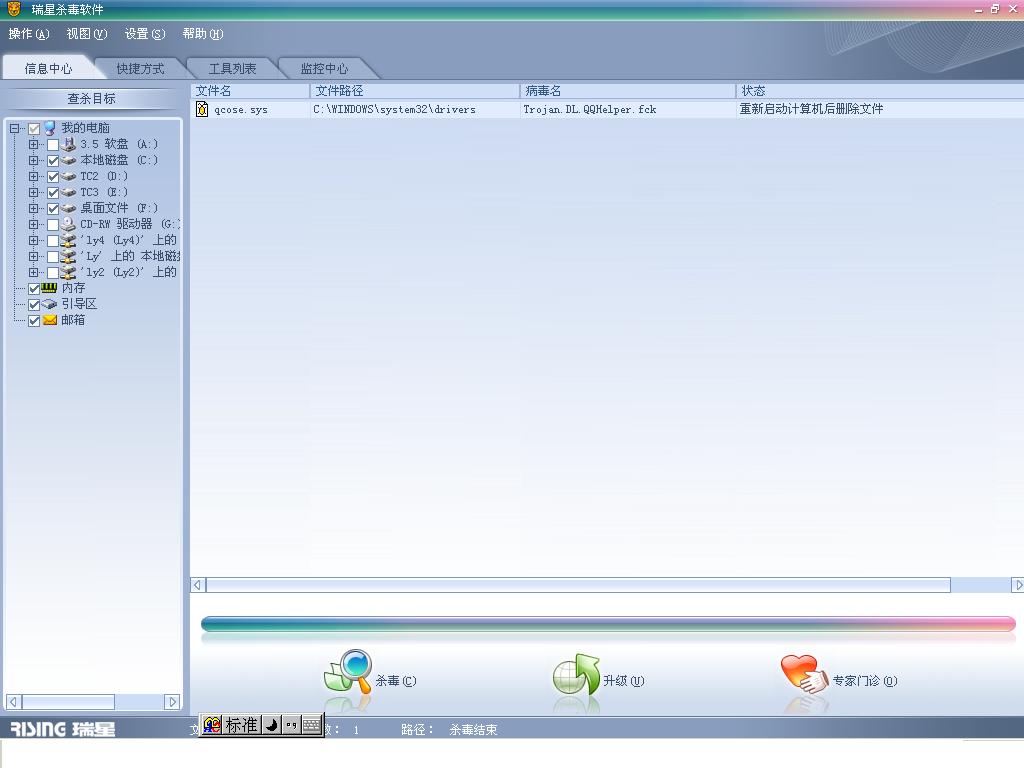Expand the local disk (C:) node

pyautogui.click(x=33, y=160)
